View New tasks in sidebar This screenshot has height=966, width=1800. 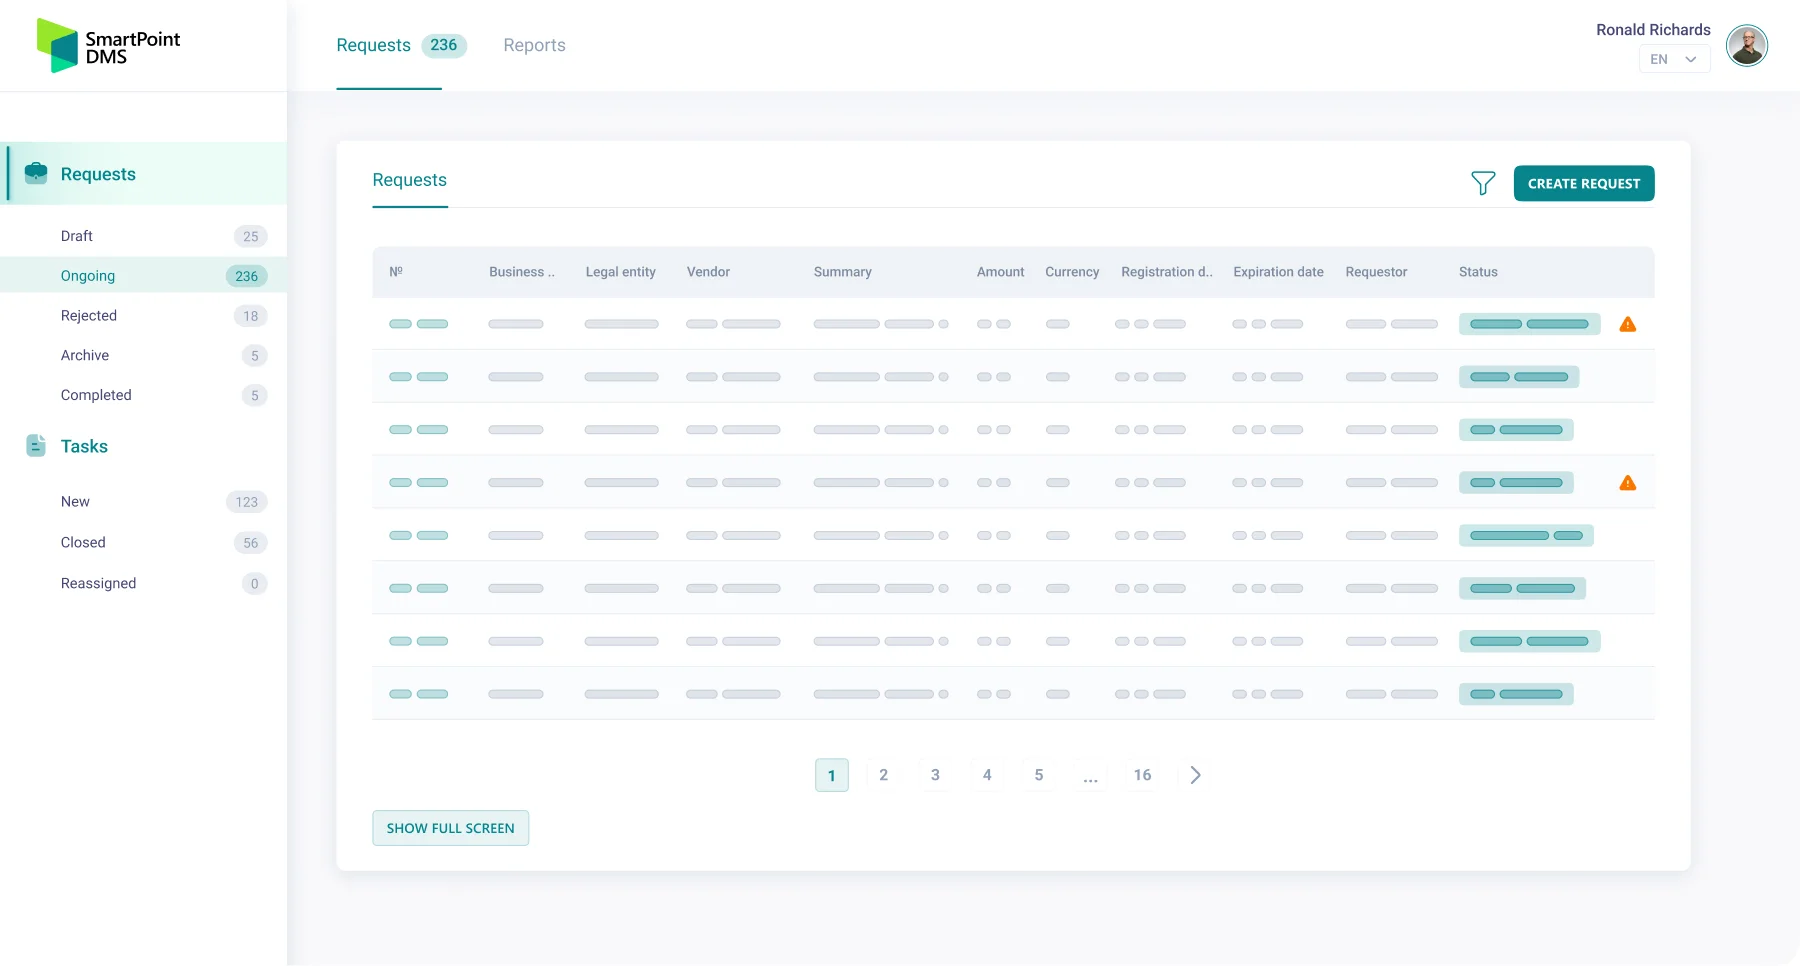click(x=75, y=502)
